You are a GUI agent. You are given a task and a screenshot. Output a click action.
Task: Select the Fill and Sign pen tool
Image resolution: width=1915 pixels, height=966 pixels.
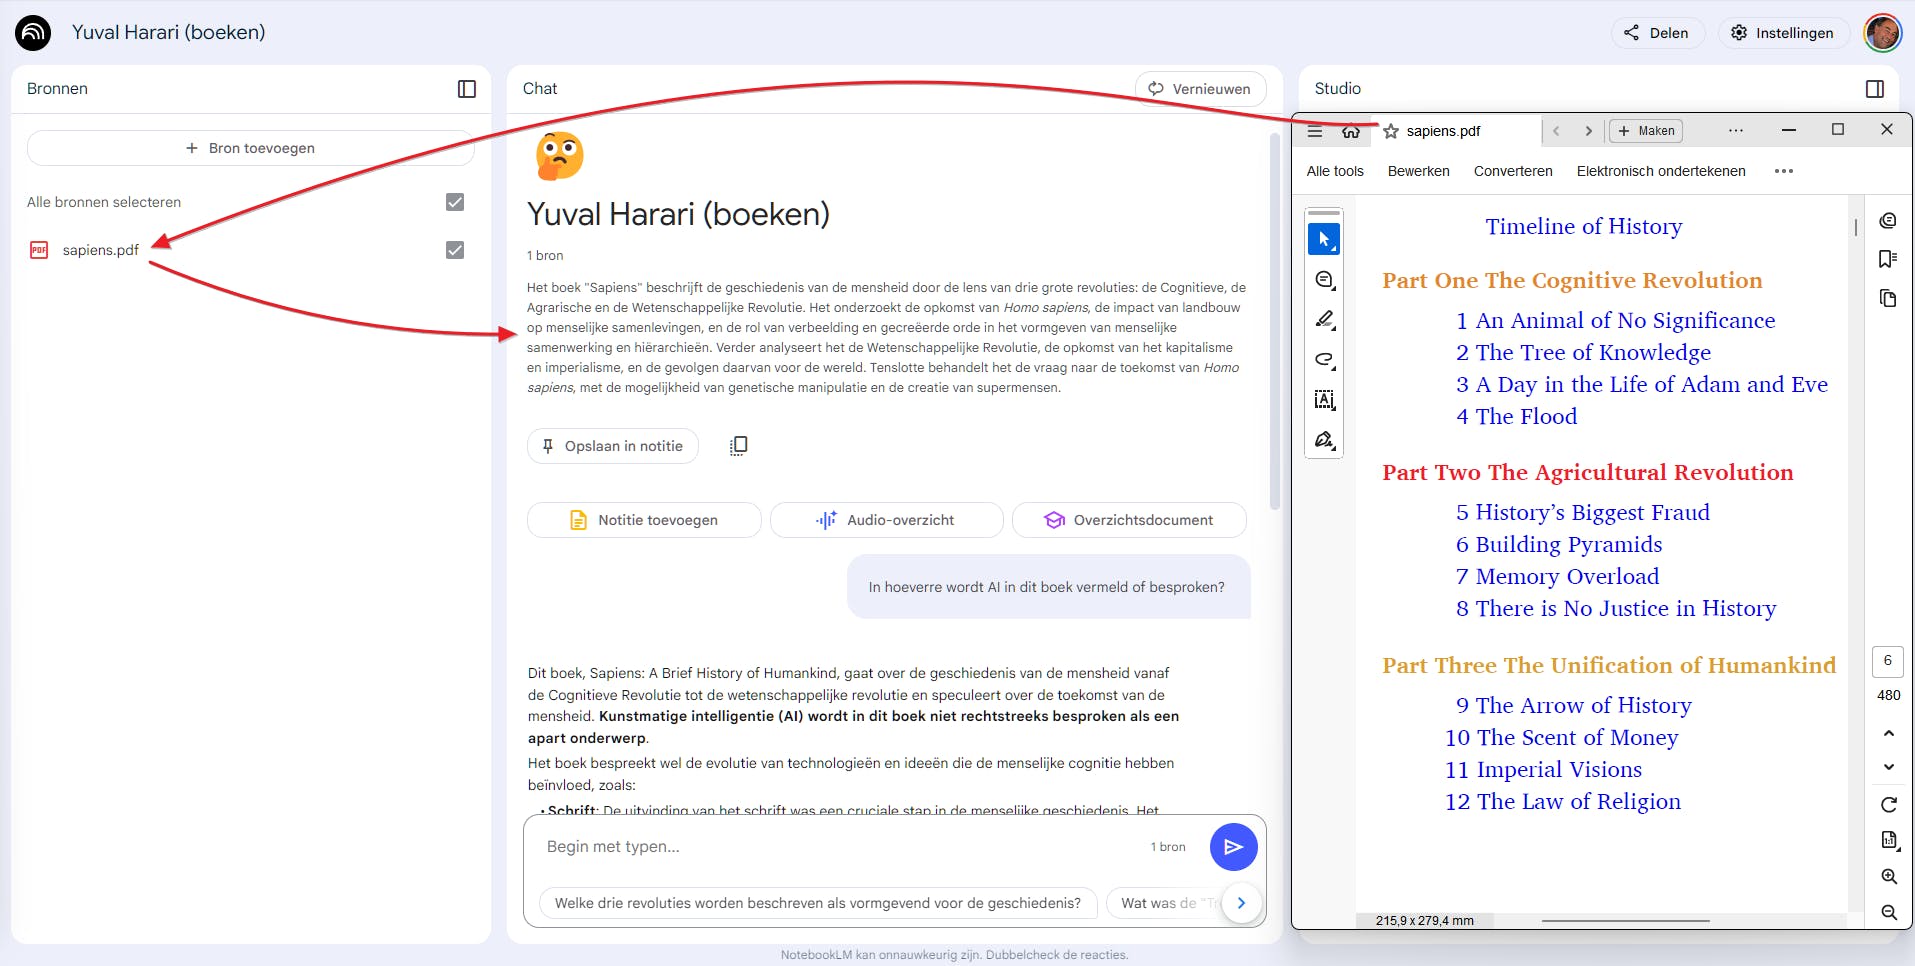[x=1324, y=440]
